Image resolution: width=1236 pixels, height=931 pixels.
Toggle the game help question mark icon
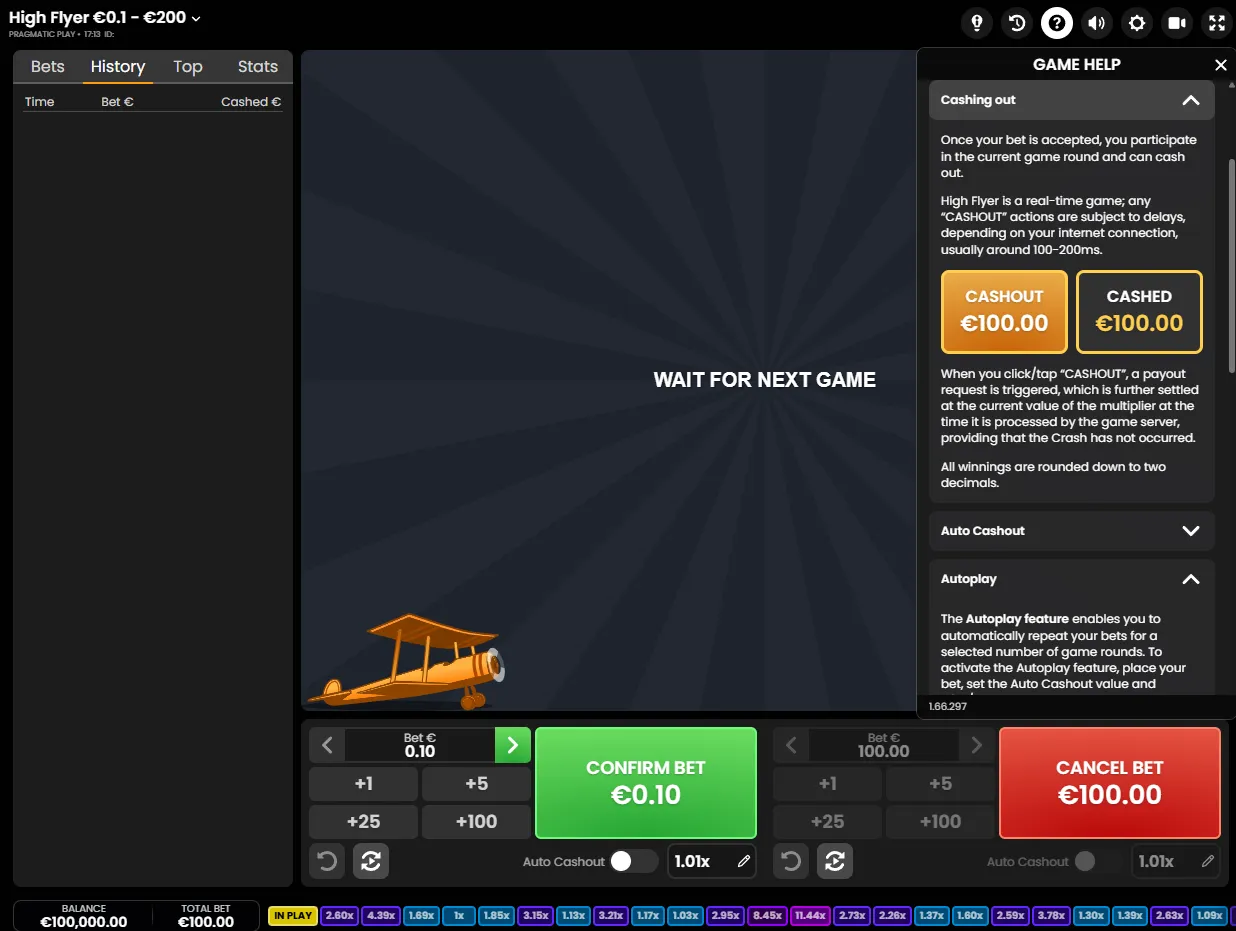click(x=1057, y=23)
